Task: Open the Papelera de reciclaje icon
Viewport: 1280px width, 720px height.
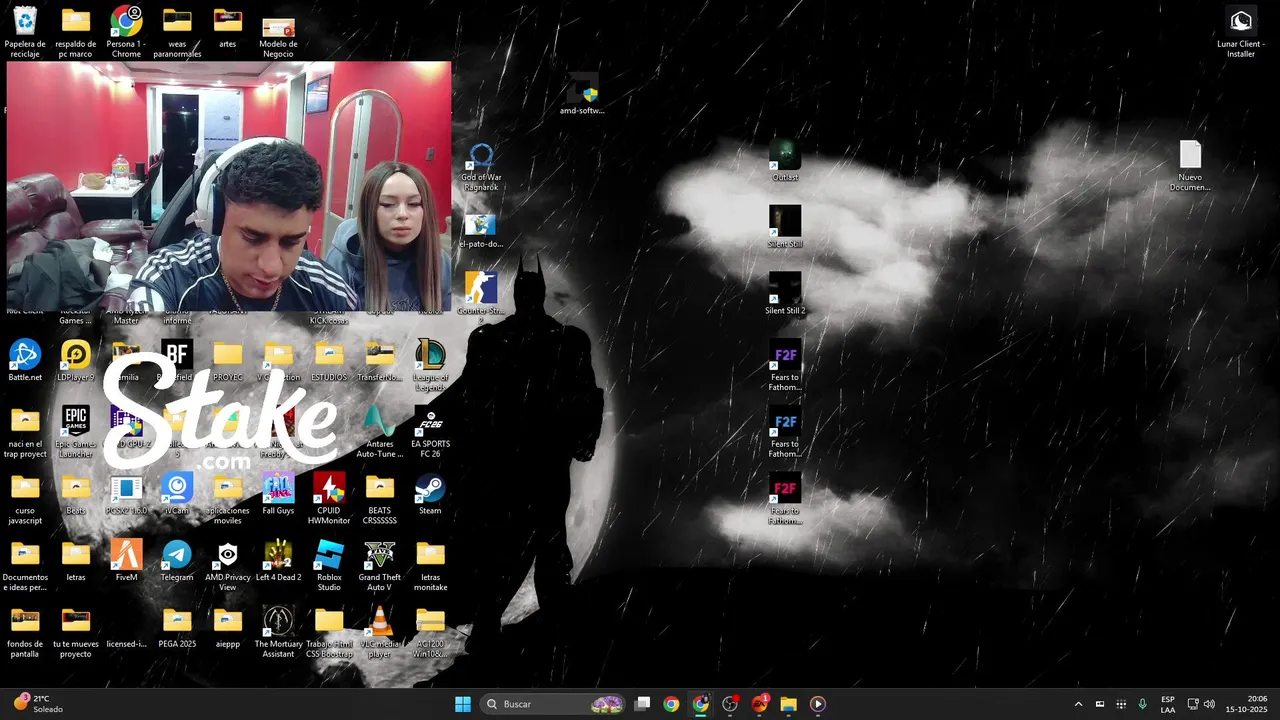Action: 25,32
